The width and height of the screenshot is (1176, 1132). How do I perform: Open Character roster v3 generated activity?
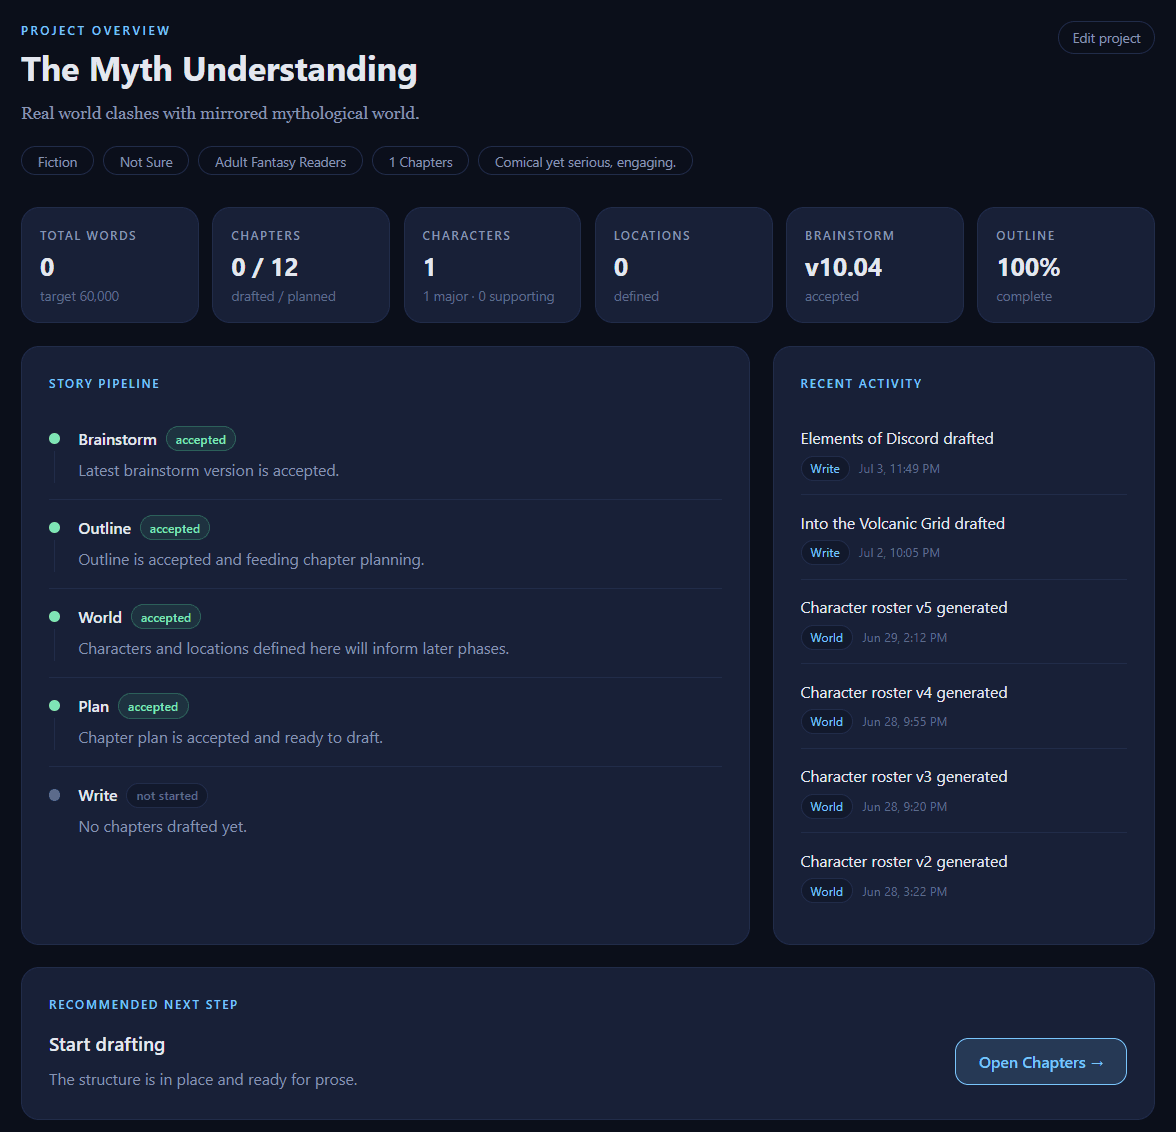[904, 776]
